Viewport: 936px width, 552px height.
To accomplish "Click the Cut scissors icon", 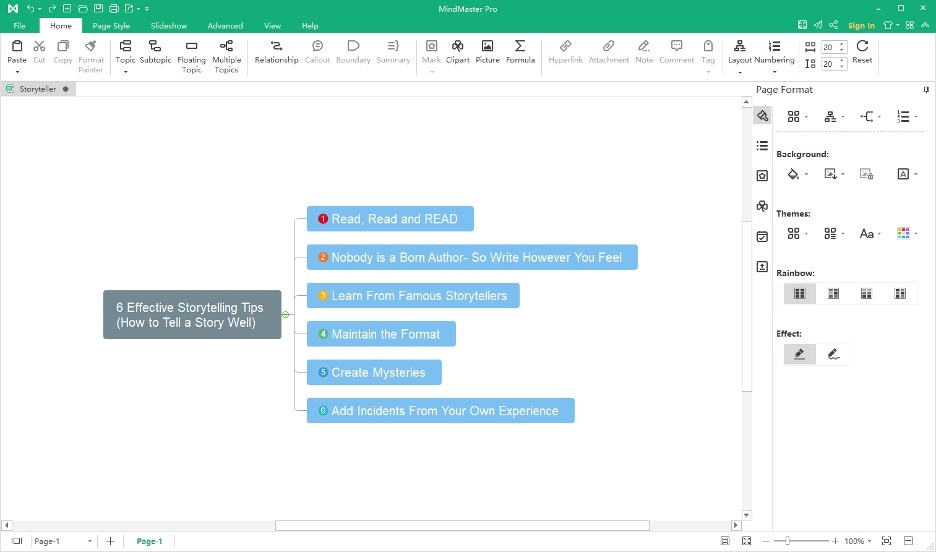I will click(x=39, y=46).
